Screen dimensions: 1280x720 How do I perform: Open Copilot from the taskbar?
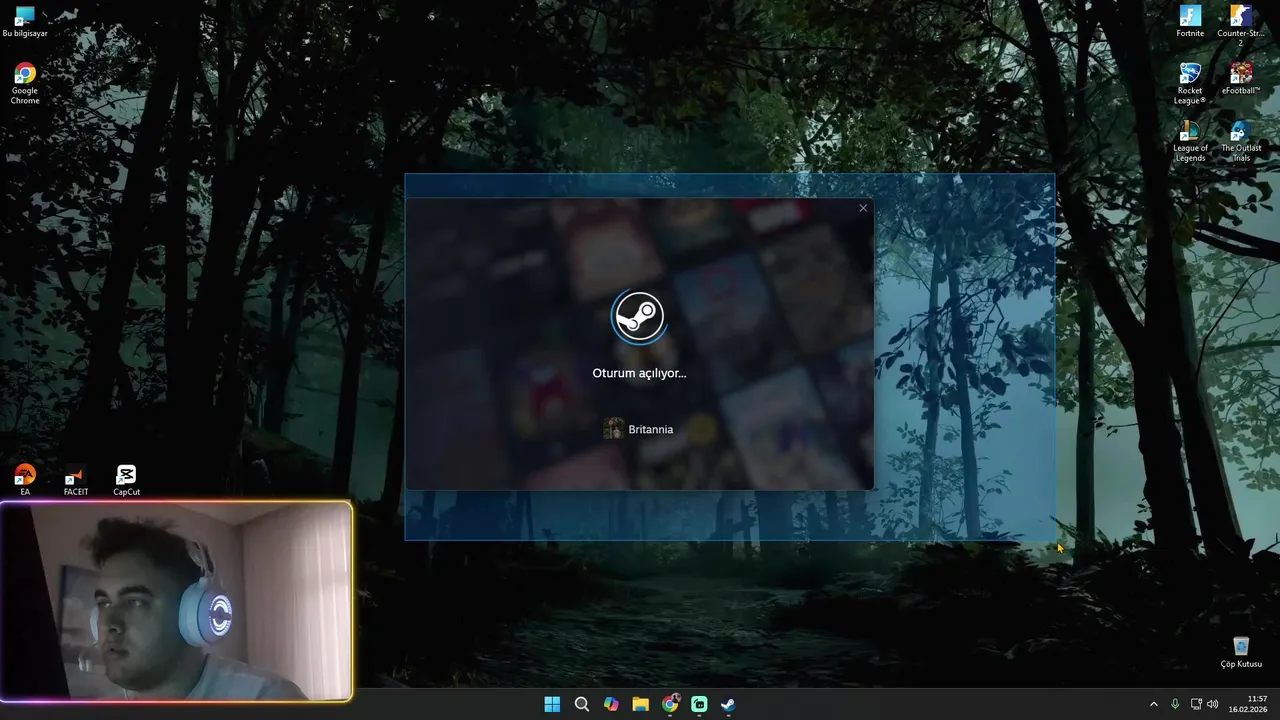coord(611,704)
